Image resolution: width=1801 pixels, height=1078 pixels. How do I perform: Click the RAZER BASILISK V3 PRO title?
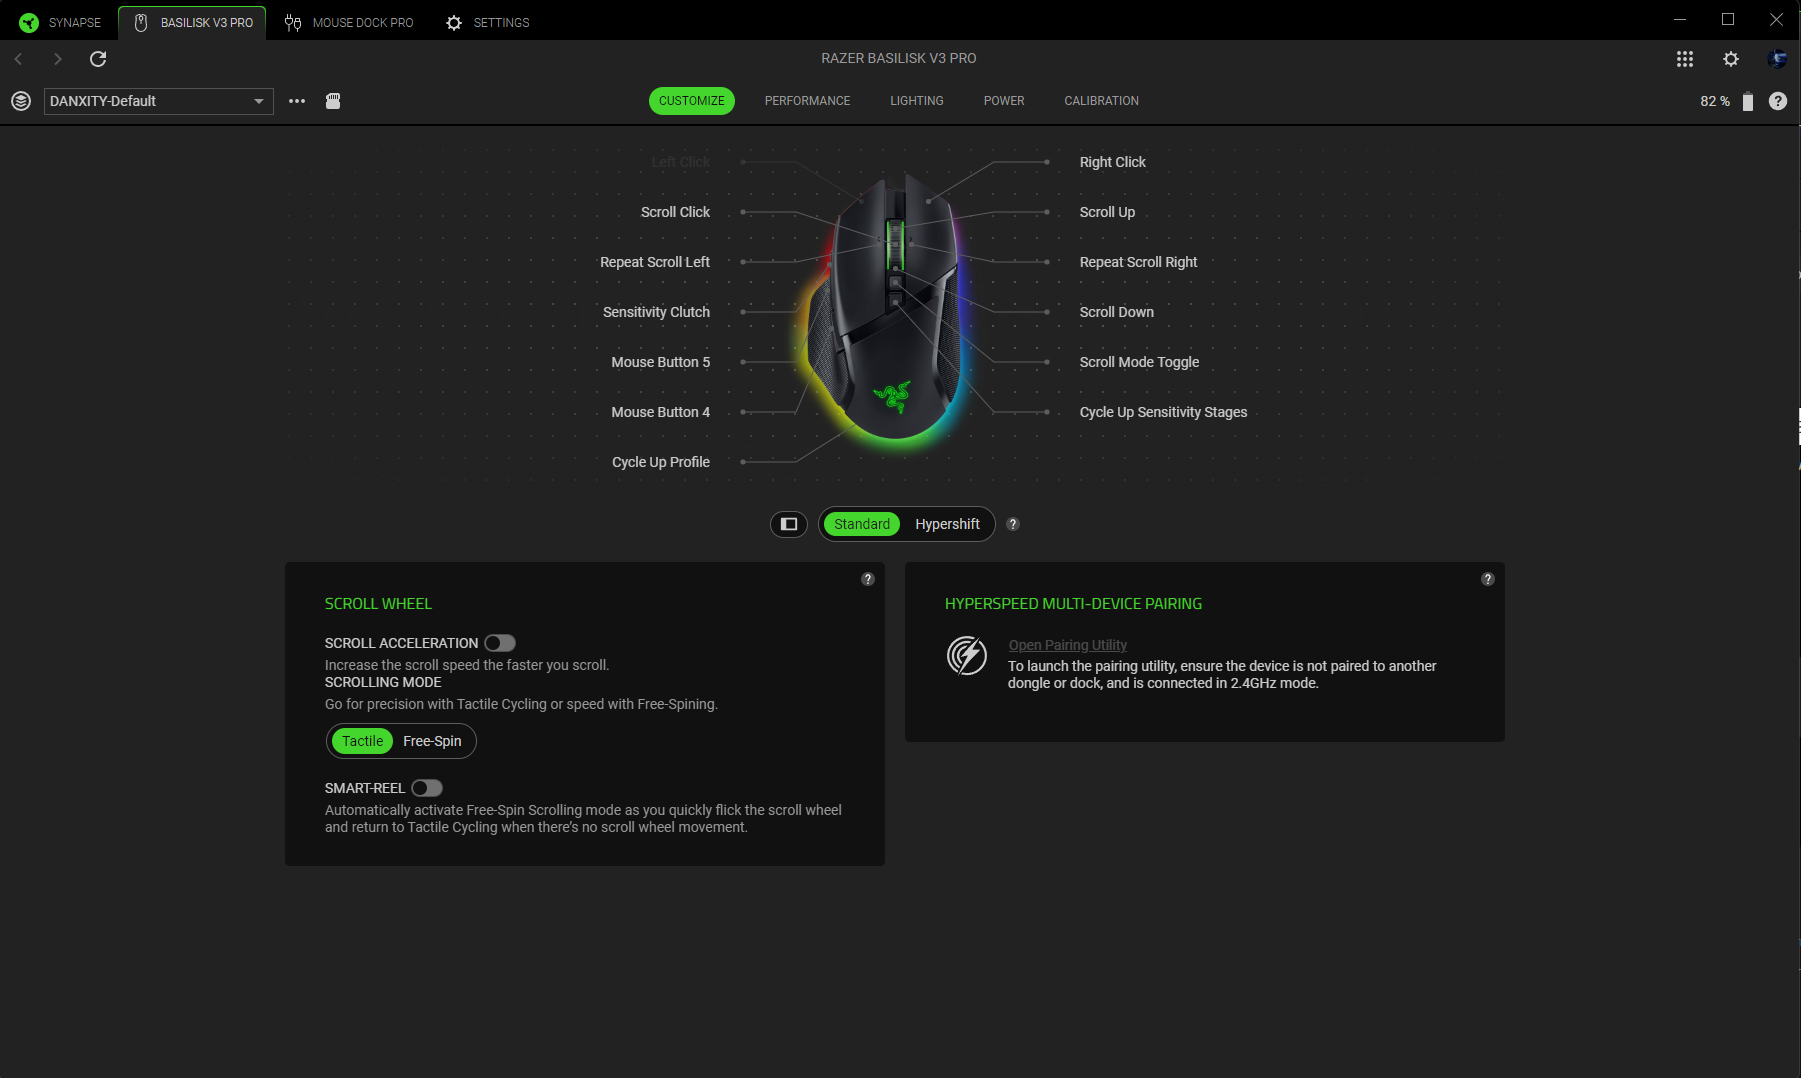click(899, 59)
